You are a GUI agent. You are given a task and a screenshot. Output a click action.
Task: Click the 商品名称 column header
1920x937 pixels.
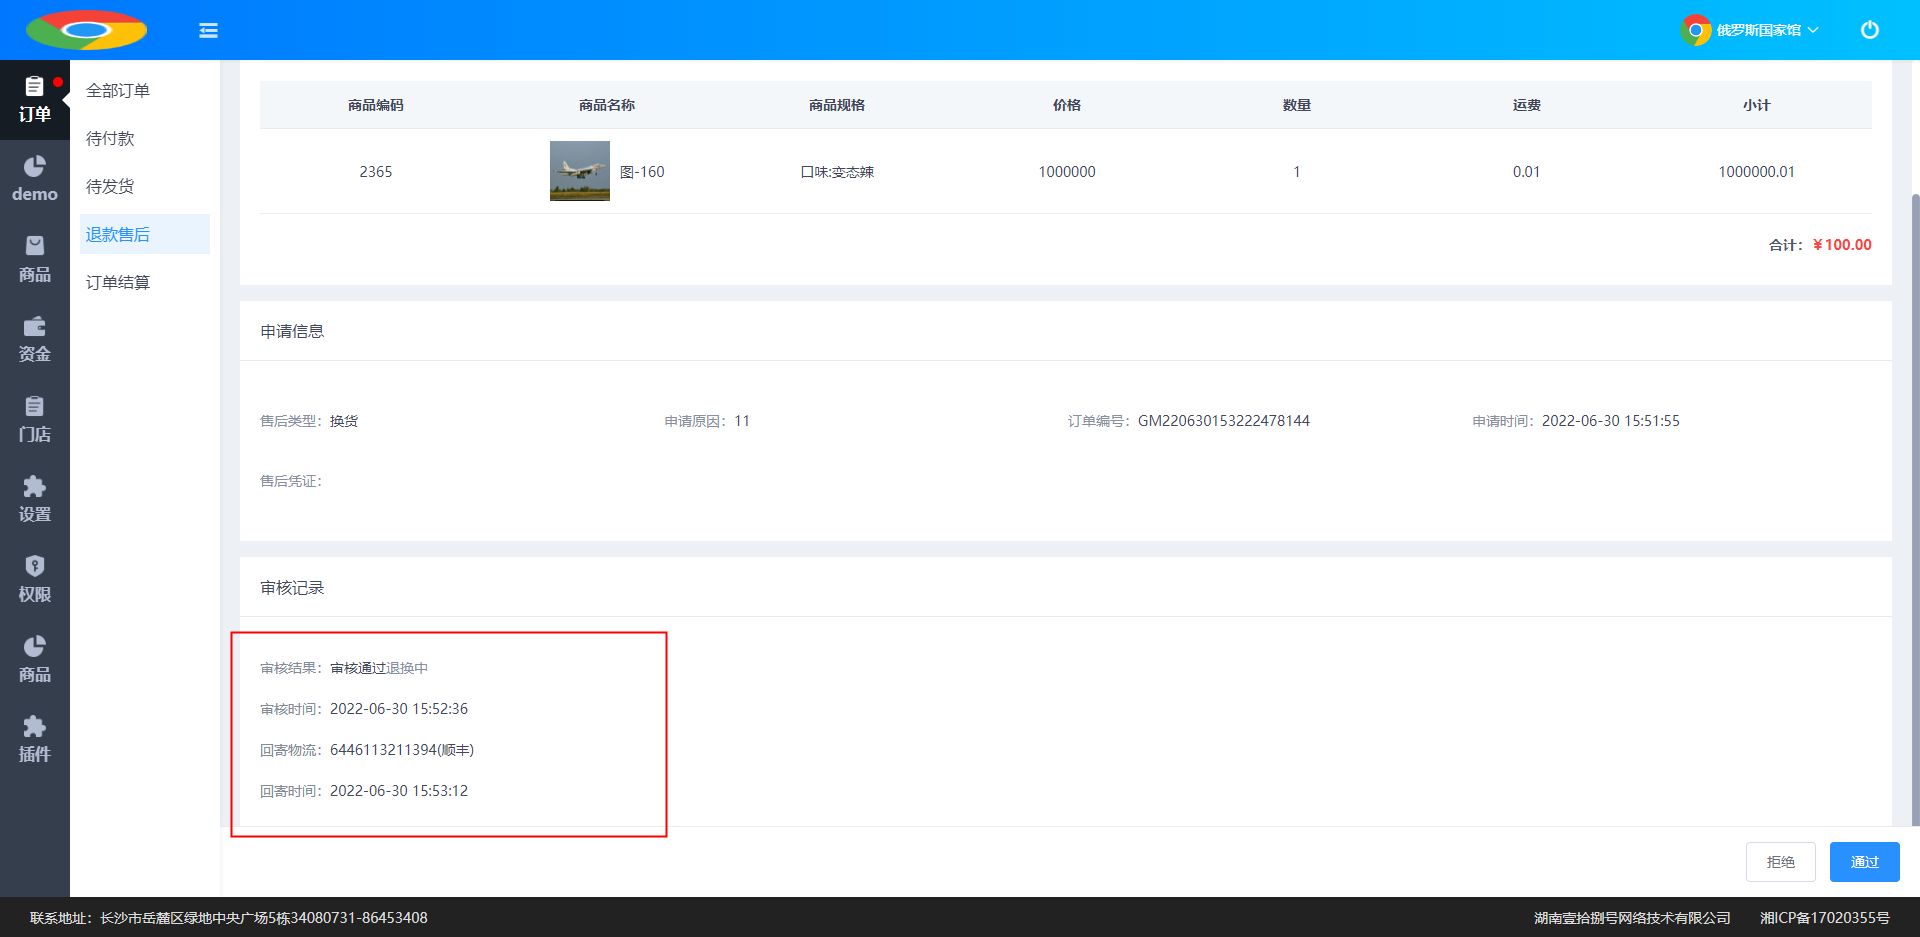click(x=607, y=105)
